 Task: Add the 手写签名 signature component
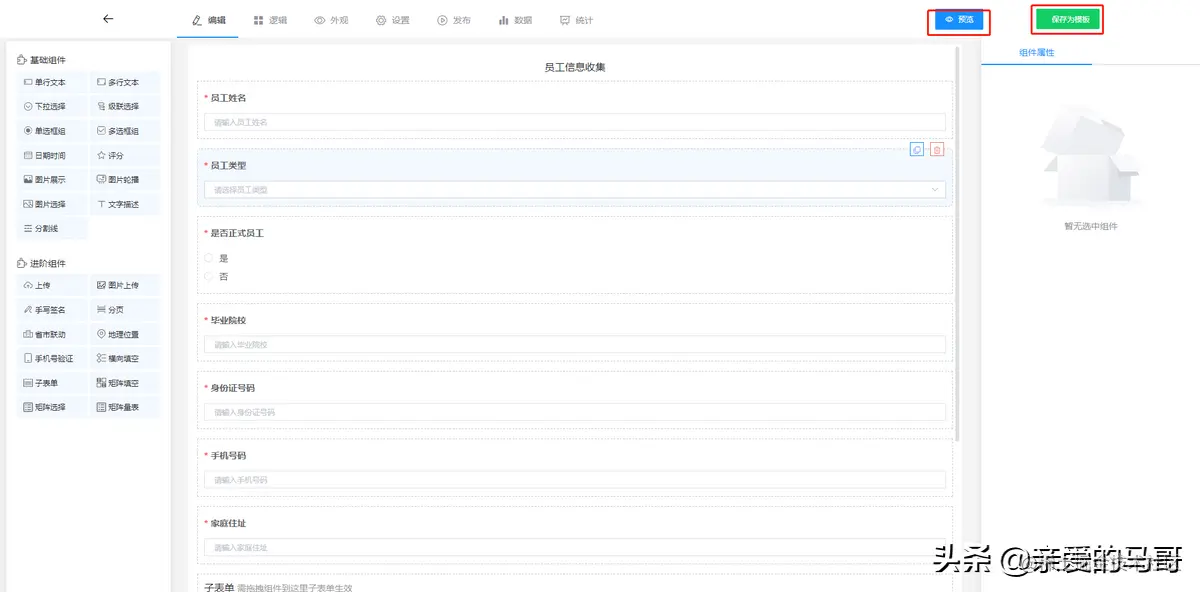[x=52, y=310]
